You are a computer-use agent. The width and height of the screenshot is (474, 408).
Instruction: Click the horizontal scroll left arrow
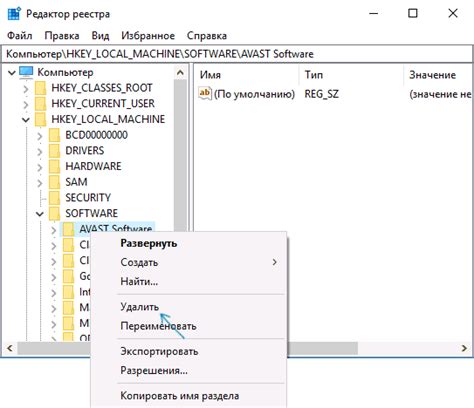point(10,348)
